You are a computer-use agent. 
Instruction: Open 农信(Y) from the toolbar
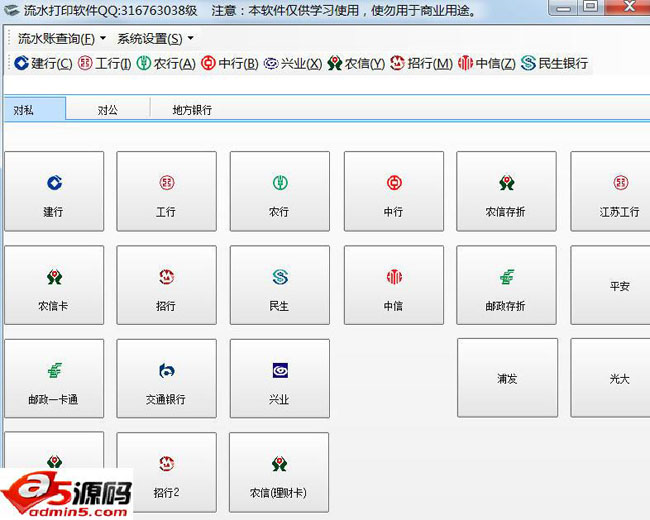pyautogui.click(x=356, y=63)
